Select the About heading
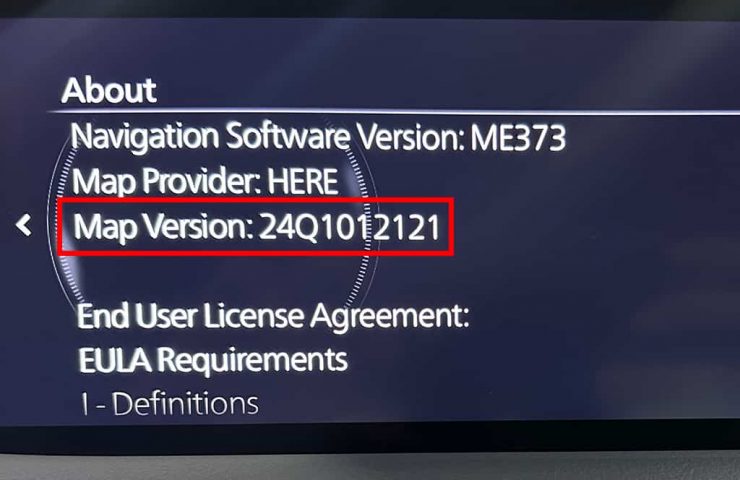Viewport: 740px width, 480px height. [x=109, y=90]
